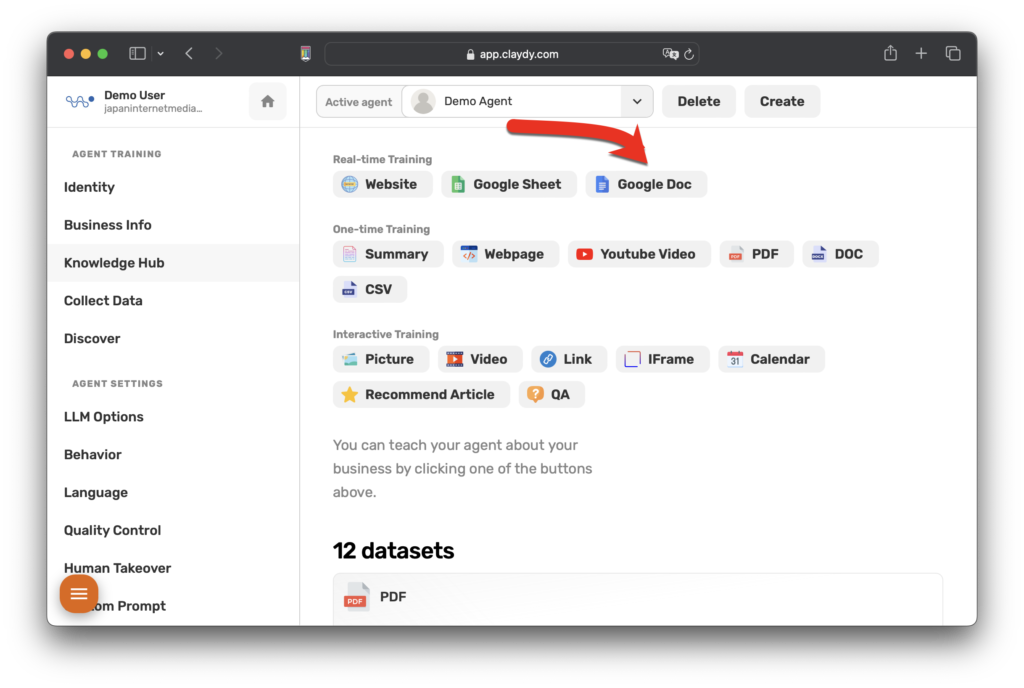Open the QA training option

(x=551, y=394)
